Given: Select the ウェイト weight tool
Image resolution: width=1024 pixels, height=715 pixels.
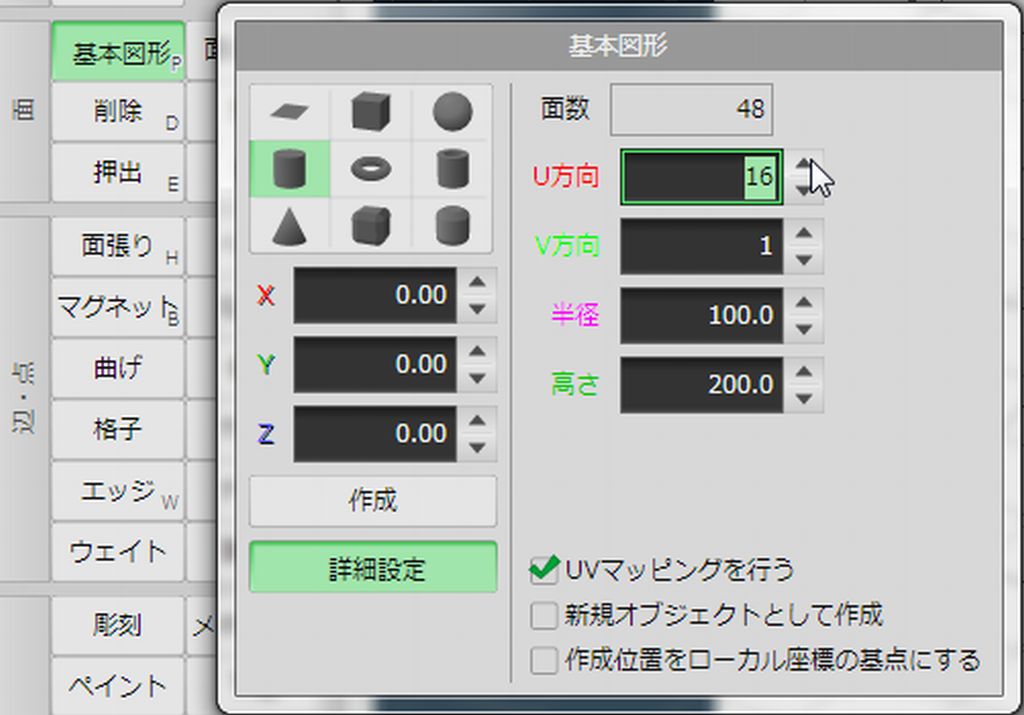Looking at the screenshot, I should coord(118,552).
